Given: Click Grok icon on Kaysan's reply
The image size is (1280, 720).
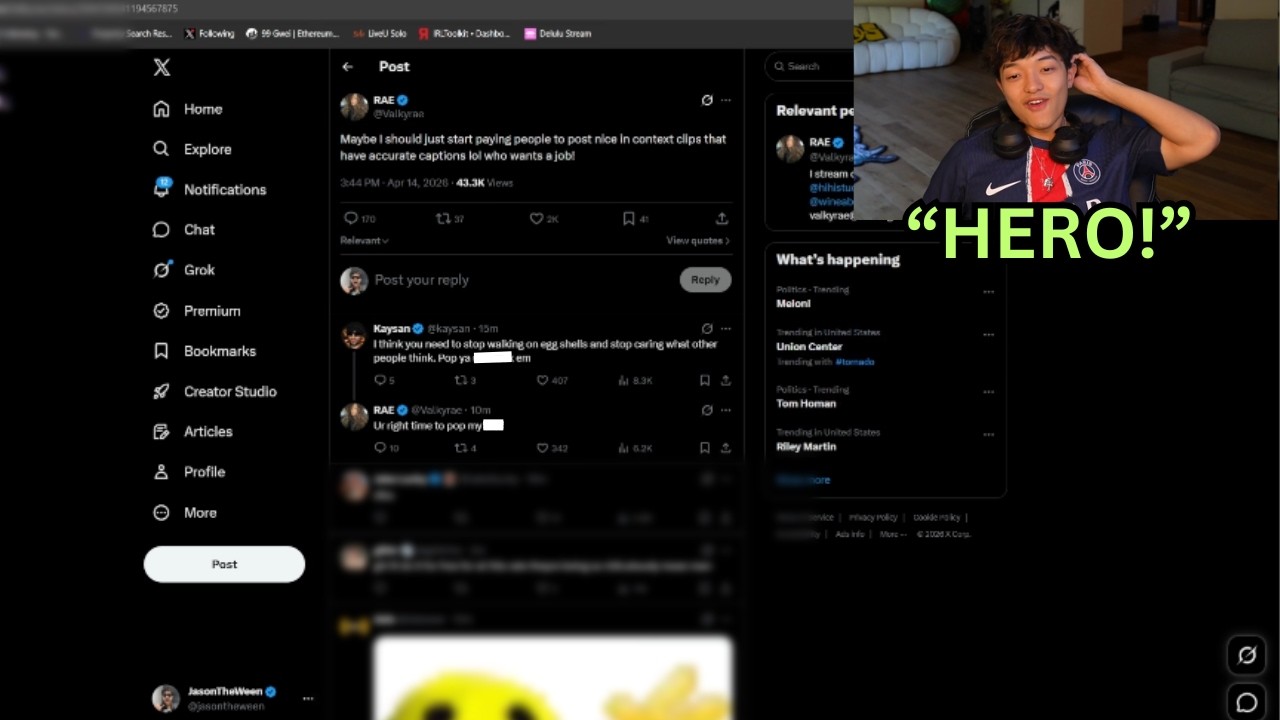Looking at the screenshot, I should point(707,328).
